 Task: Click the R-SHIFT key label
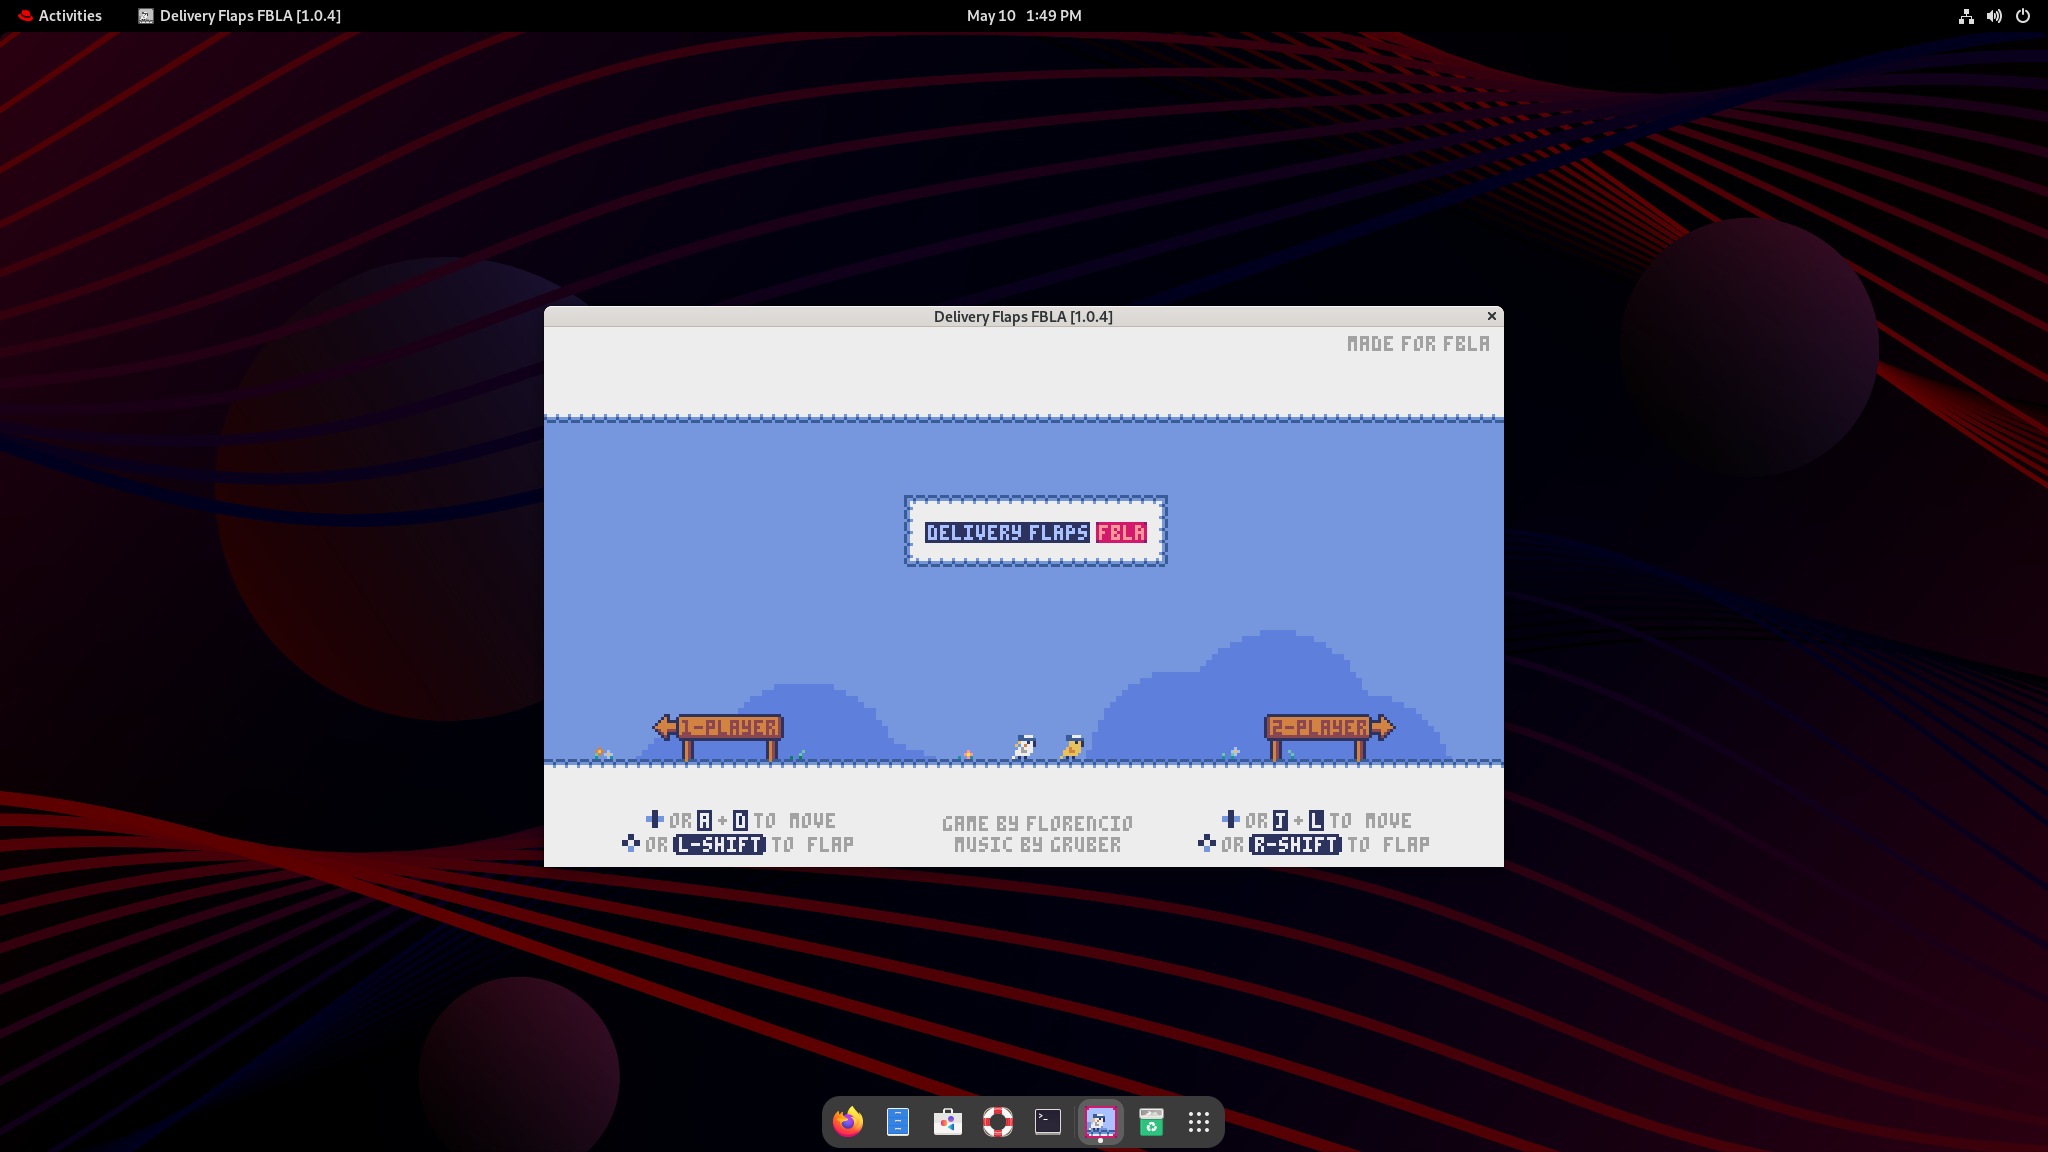coord(1295,845)
